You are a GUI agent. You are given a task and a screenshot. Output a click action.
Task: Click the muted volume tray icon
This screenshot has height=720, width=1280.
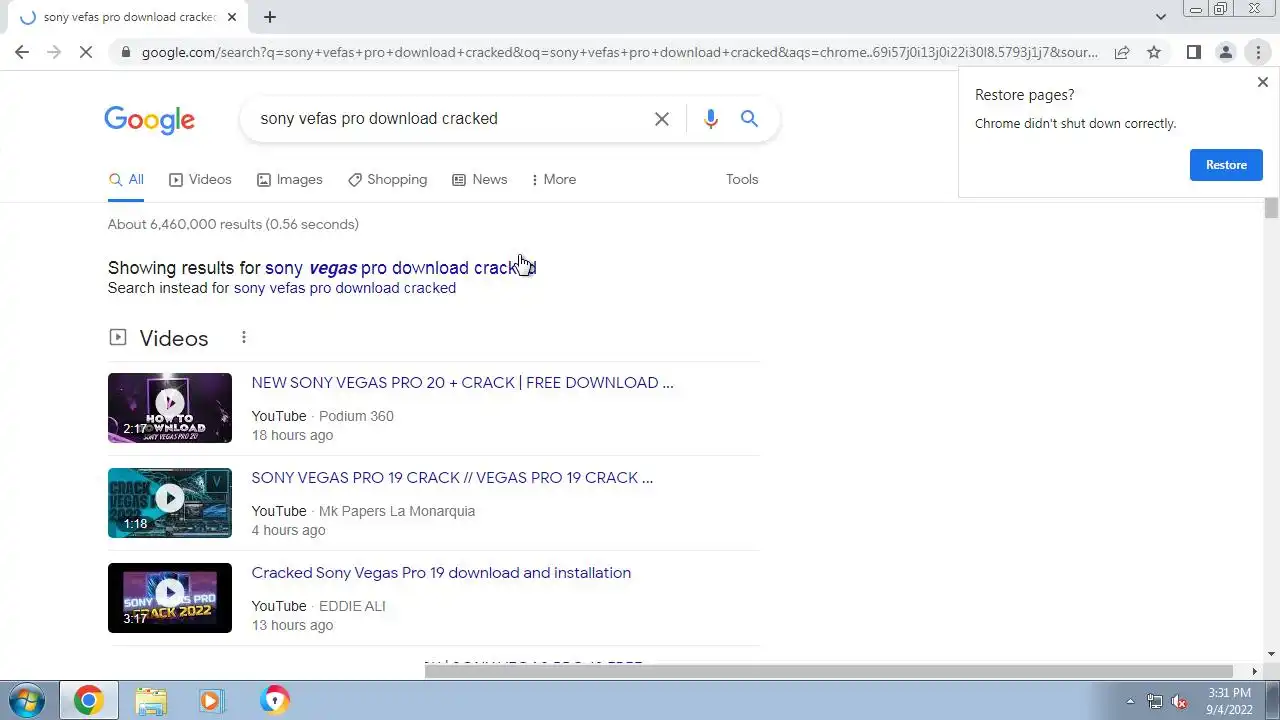point(1180,701)
